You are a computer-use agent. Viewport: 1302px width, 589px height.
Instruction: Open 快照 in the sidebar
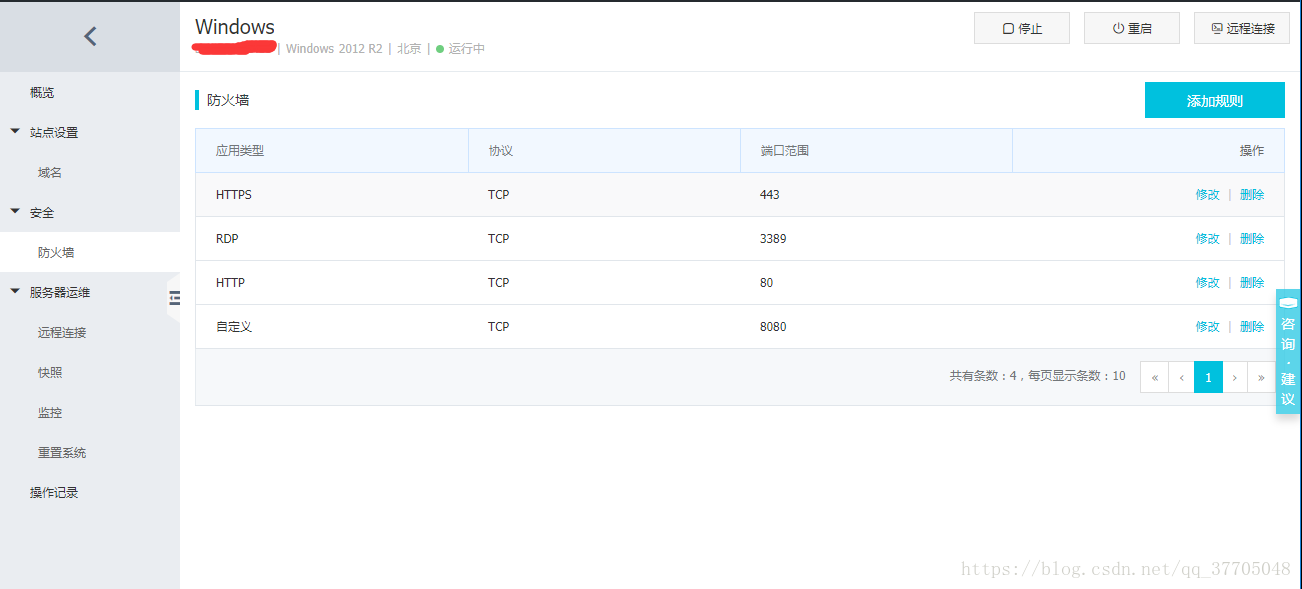pos(50,373)
